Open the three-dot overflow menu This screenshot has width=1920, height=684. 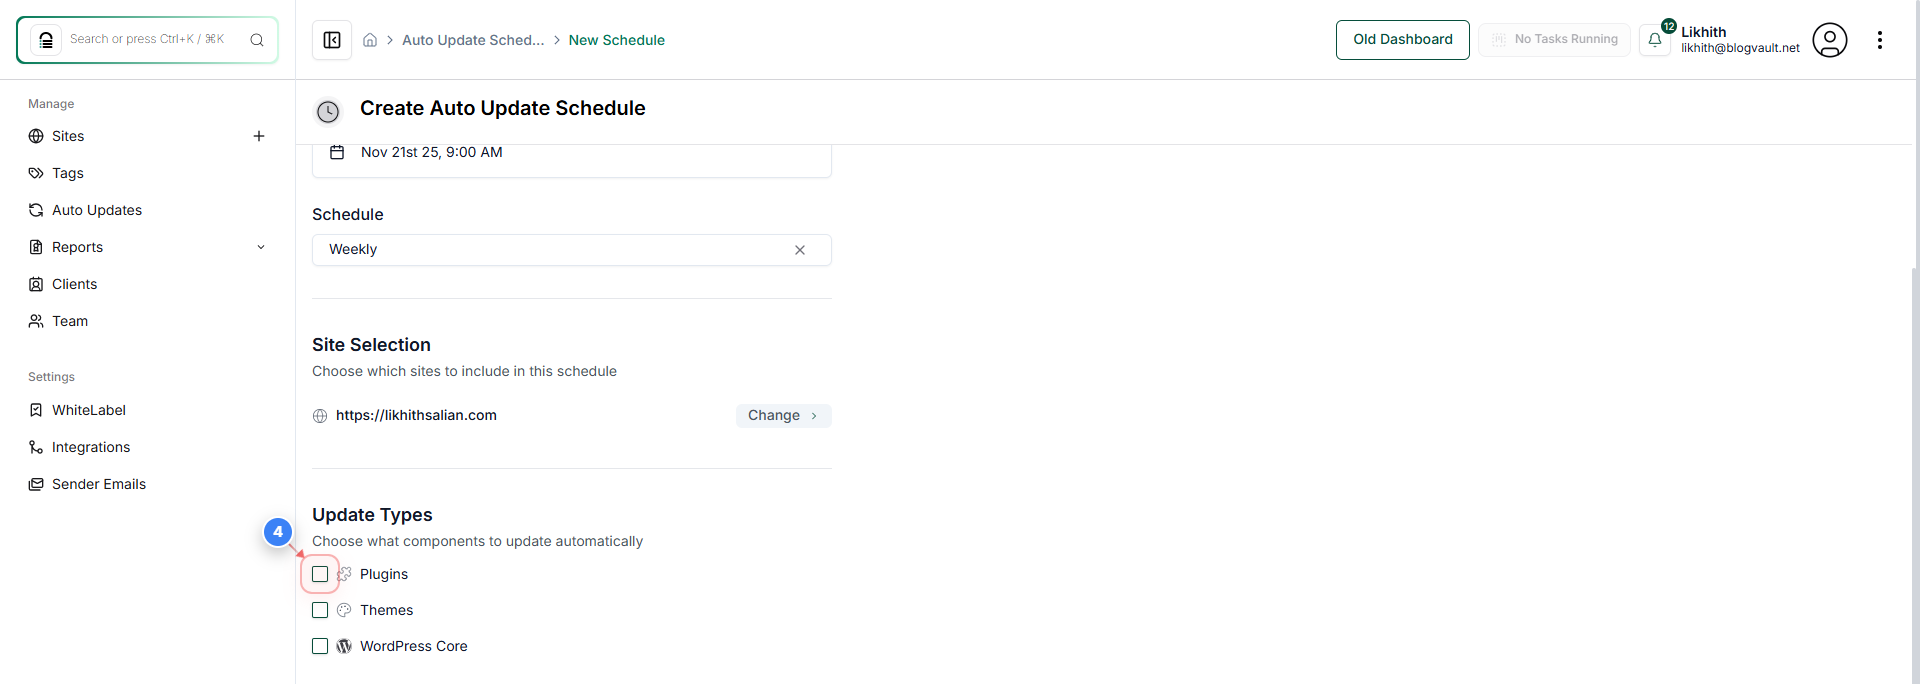(x=1880, y=40)
